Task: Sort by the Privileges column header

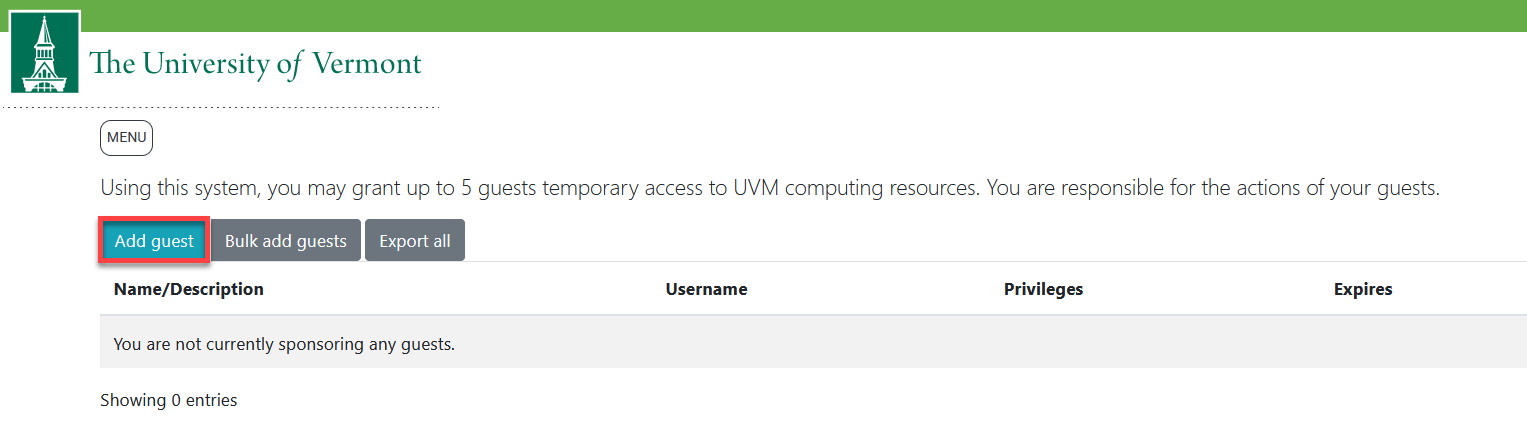Action: tap(1043, 289)
